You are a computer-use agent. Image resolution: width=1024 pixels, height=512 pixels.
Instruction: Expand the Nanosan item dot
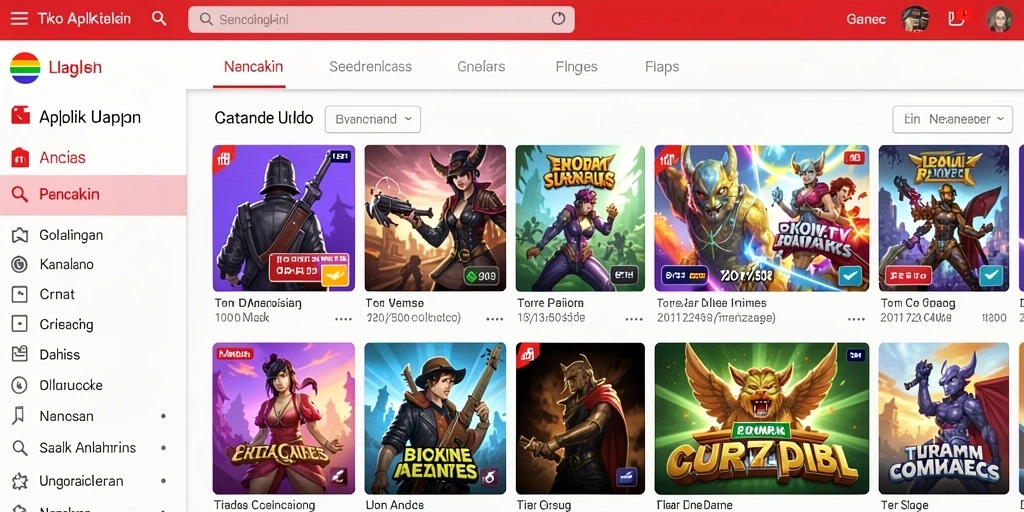(x=163, y=416)
